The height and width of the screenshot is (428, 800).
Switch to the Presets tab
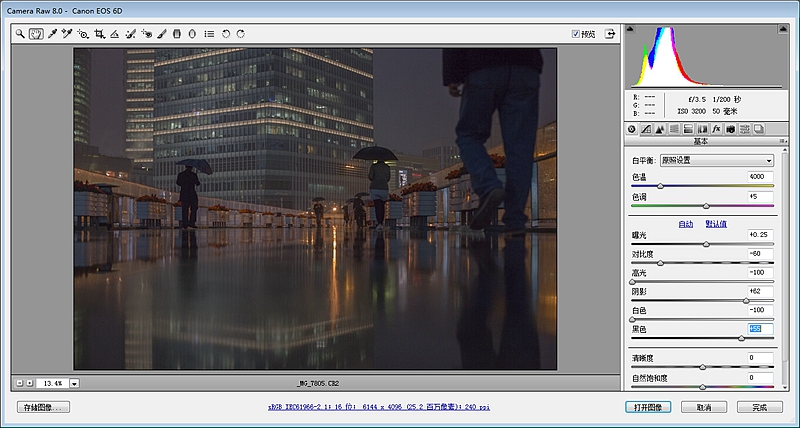tap(745, 129)
